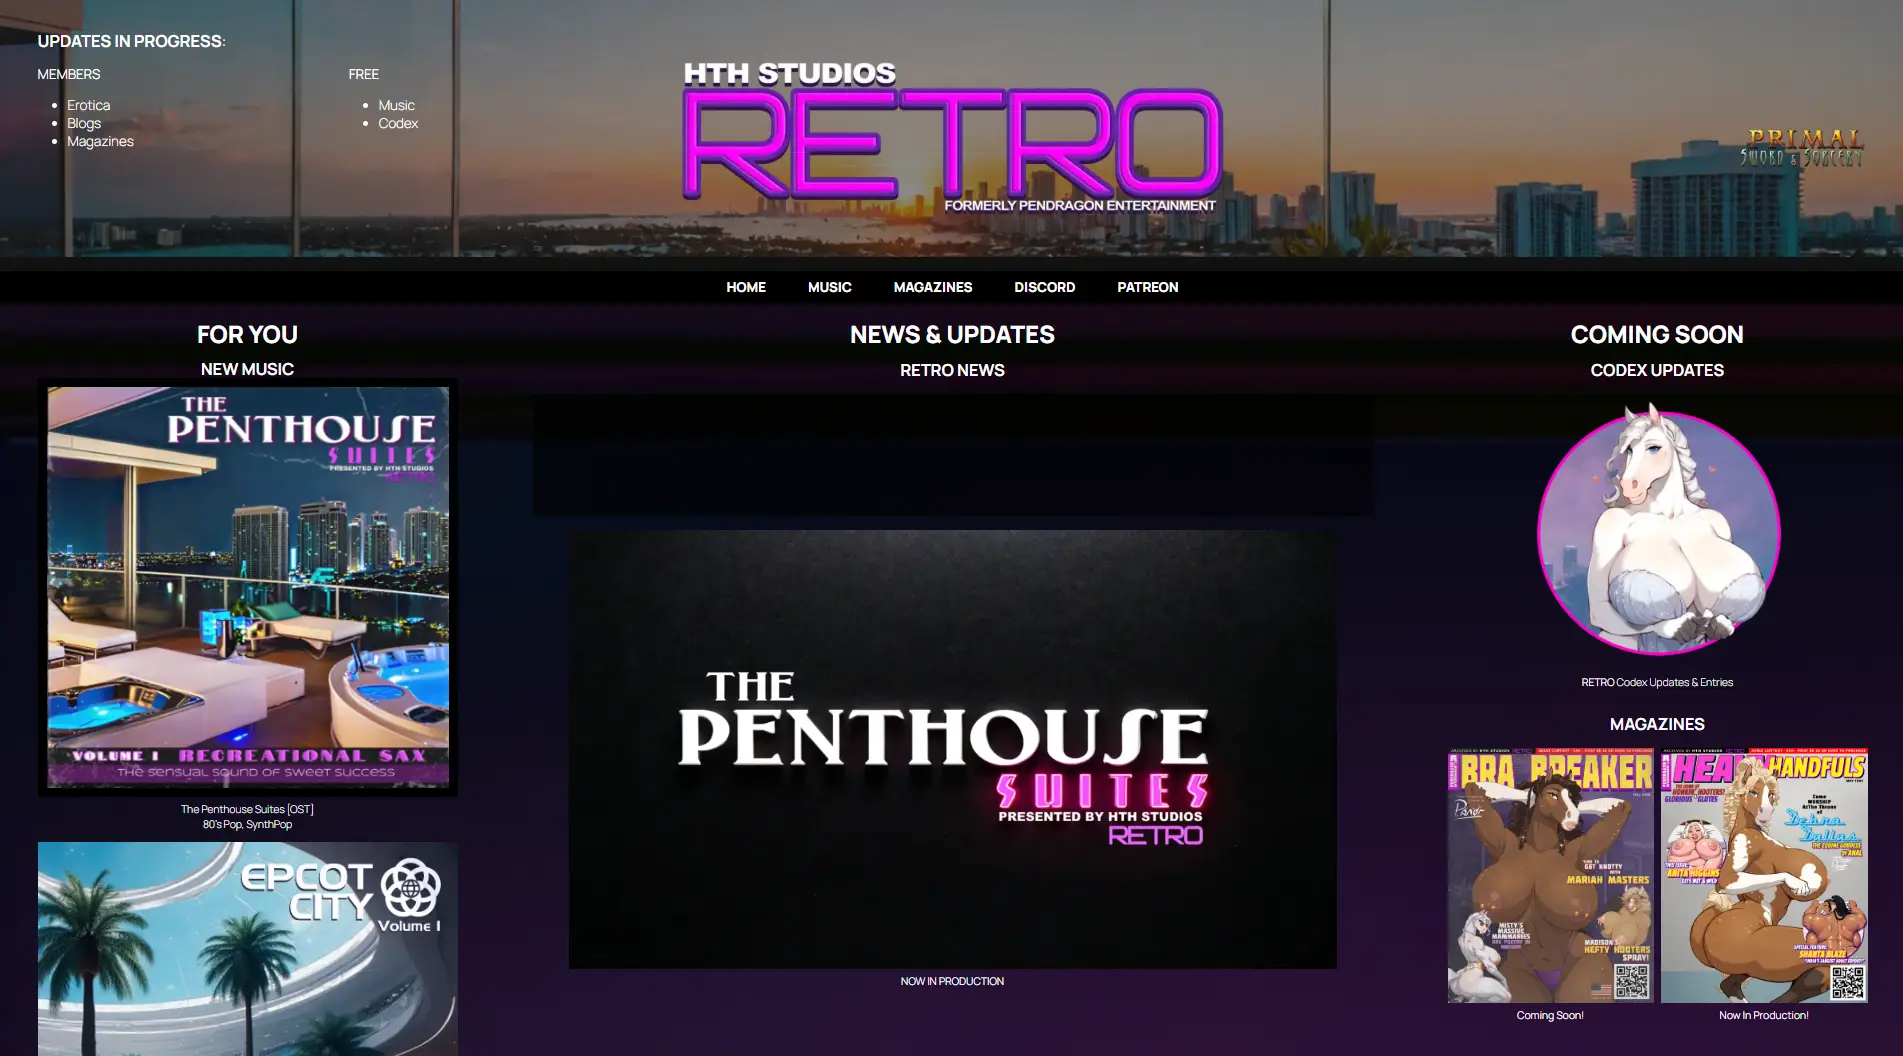Open the PATREON navigation link
The width and height of the screenshot is (1903, 1056).
coord(1147,287)
